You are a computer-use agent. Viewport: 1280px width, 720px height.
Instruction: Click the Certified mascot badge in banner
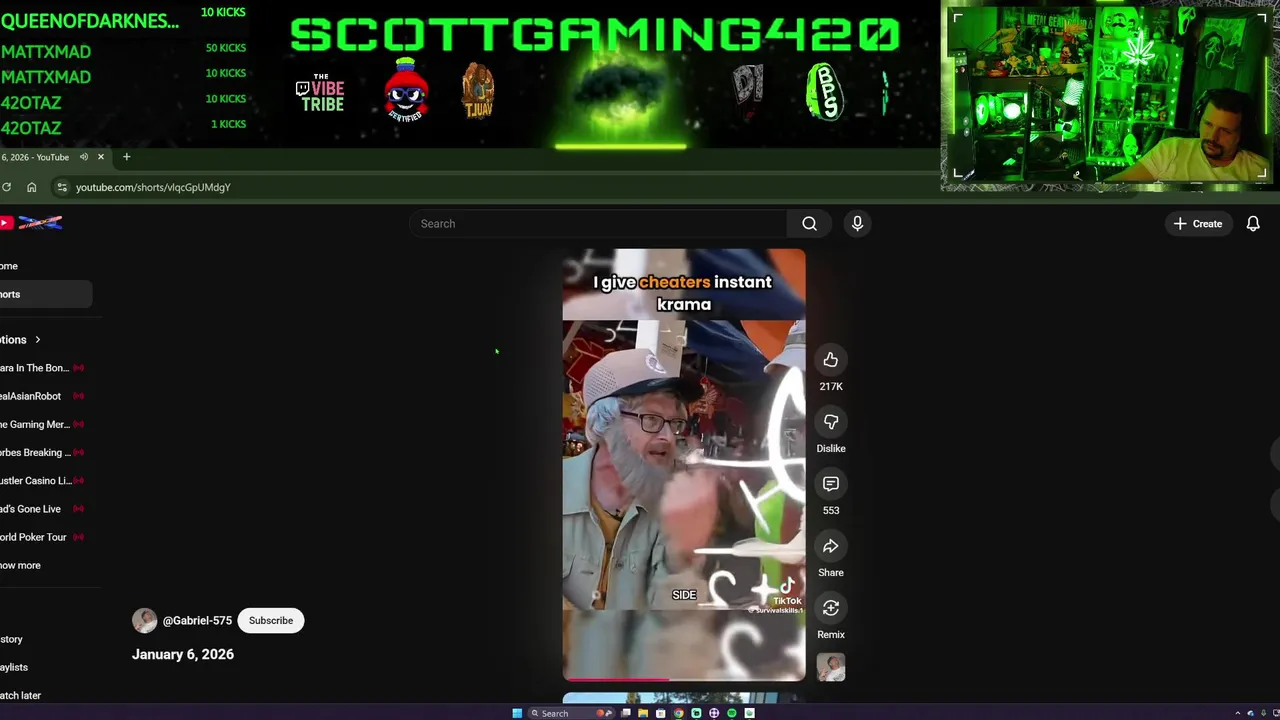tap(406, 90)
